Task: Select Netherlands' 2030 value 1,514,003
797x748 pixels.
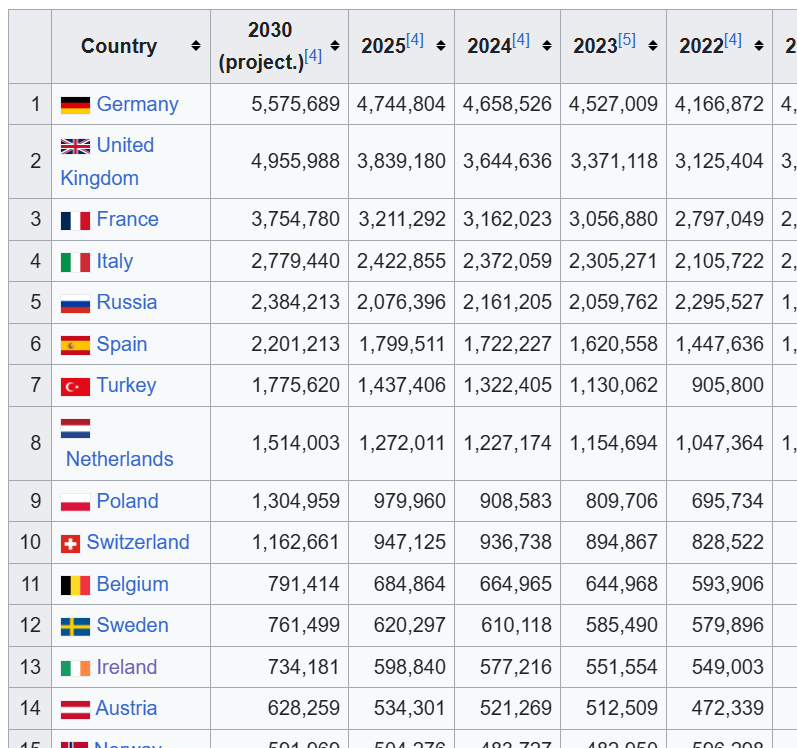Action: [296, 443]
